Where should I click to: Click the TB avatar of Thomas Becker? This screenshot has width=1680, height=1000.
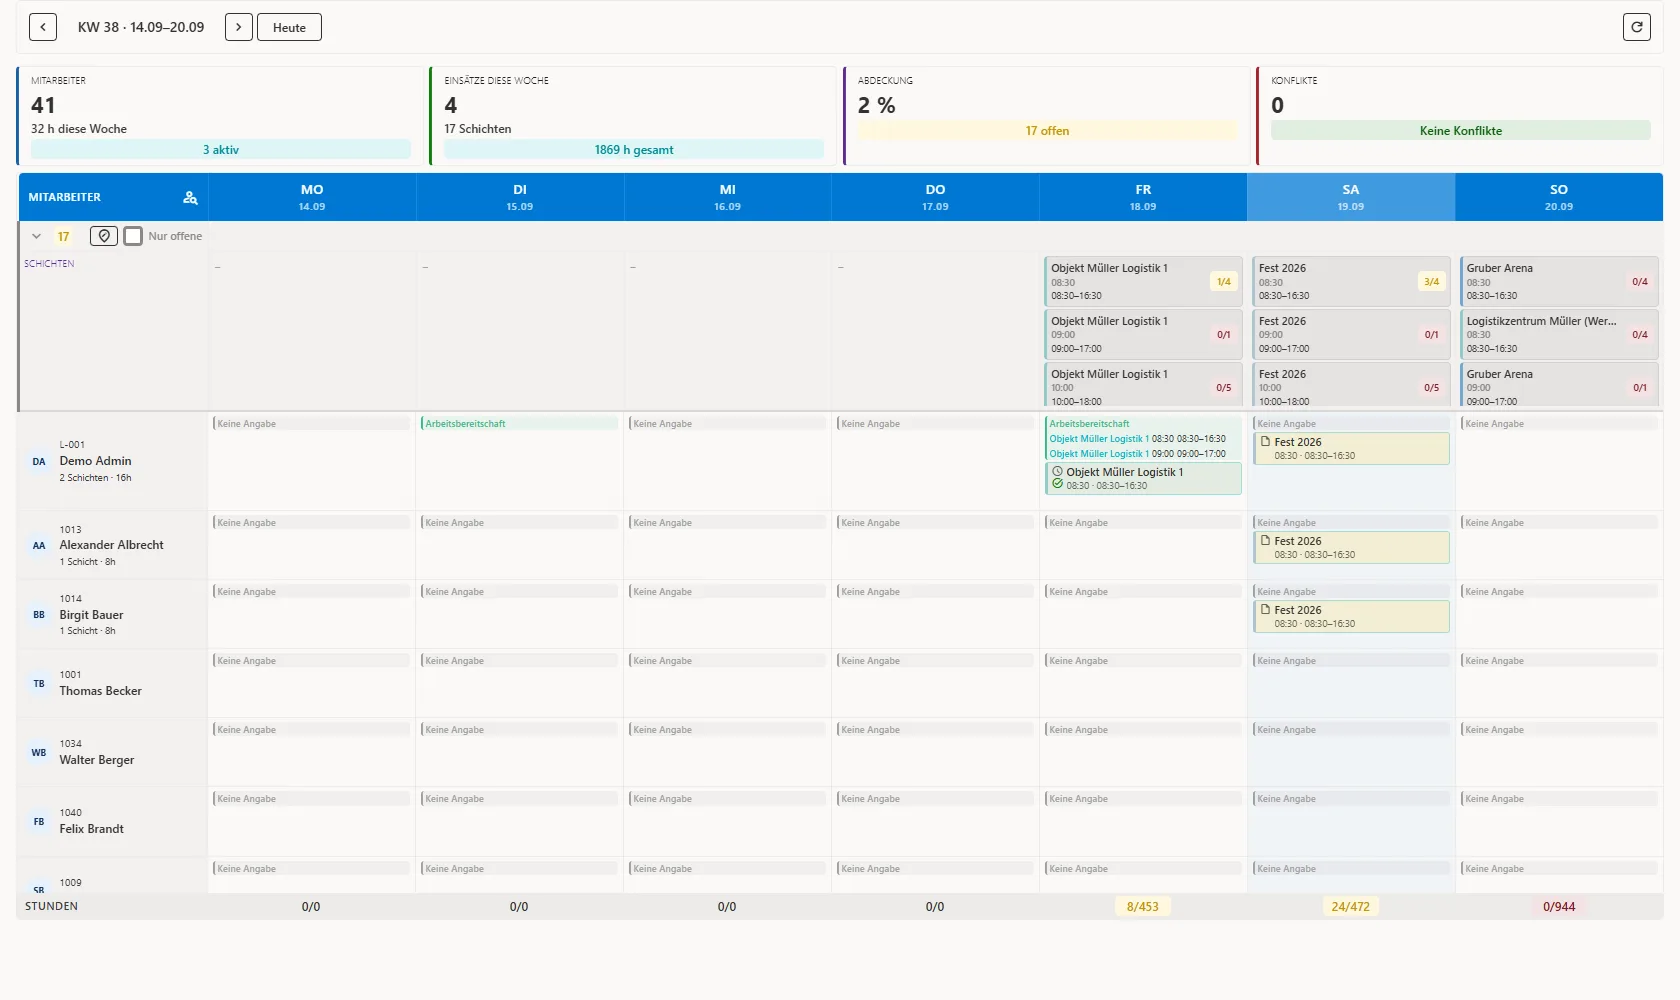pyautogui.click(x=39, y=683)
